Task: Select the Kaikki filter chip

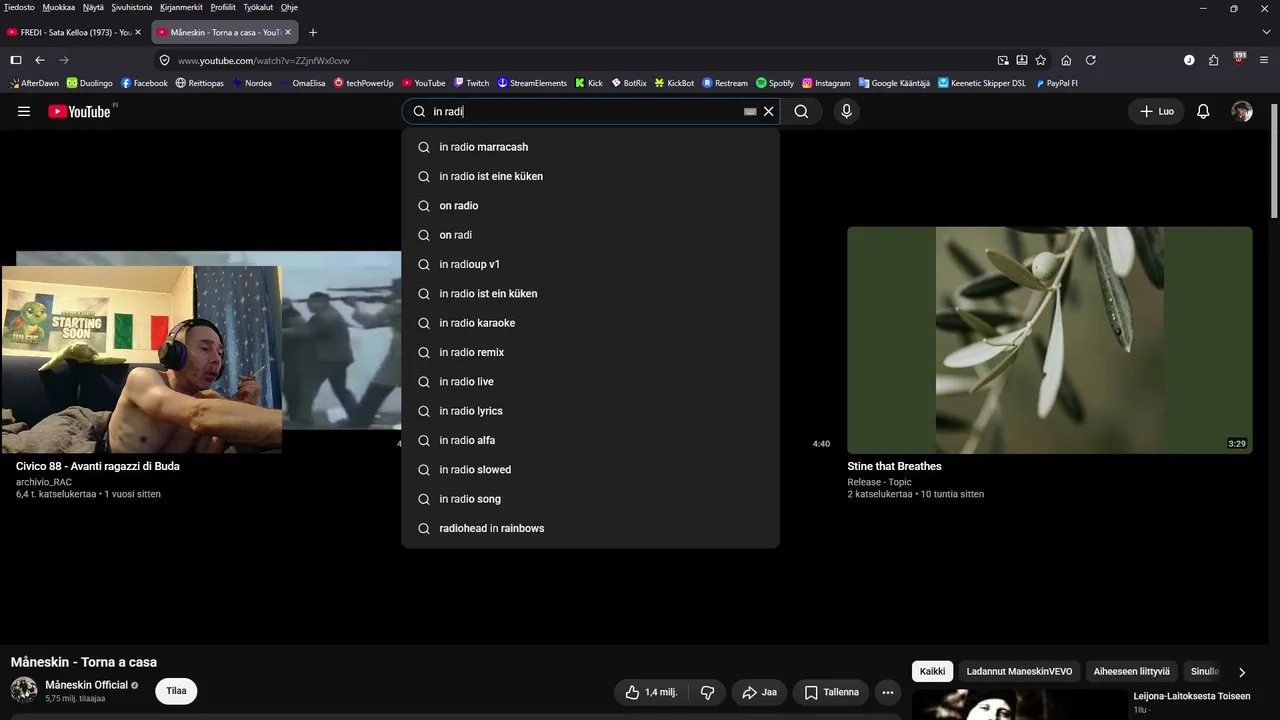Action: (932, 672)
